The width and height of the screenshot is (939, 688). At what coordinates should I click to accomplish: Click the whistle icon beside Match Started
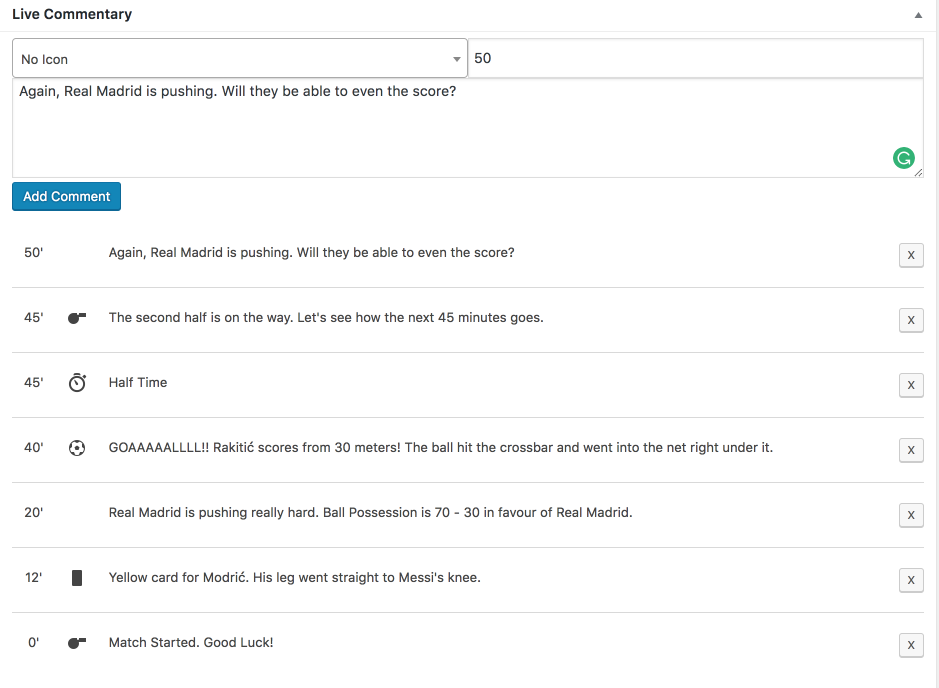click(x=77, y=642)
